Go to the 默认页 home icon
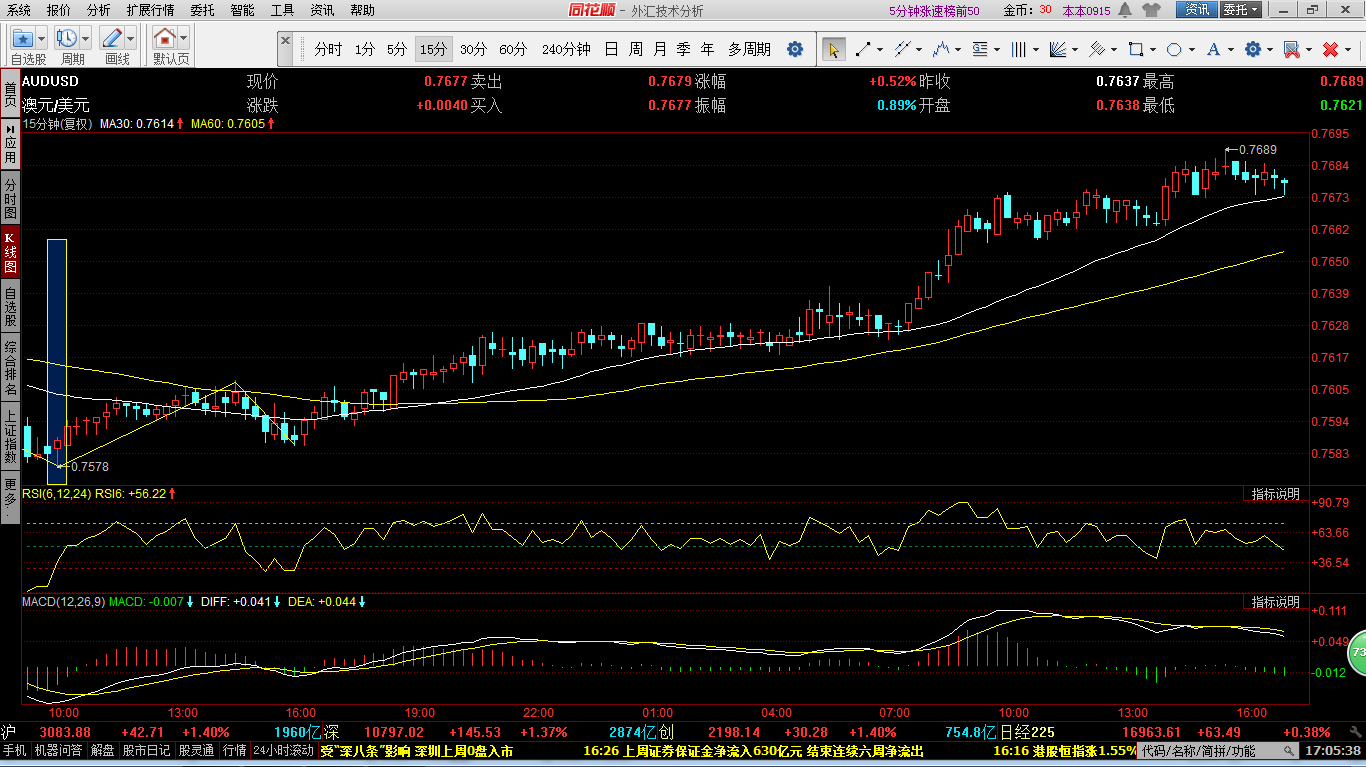 165,39
